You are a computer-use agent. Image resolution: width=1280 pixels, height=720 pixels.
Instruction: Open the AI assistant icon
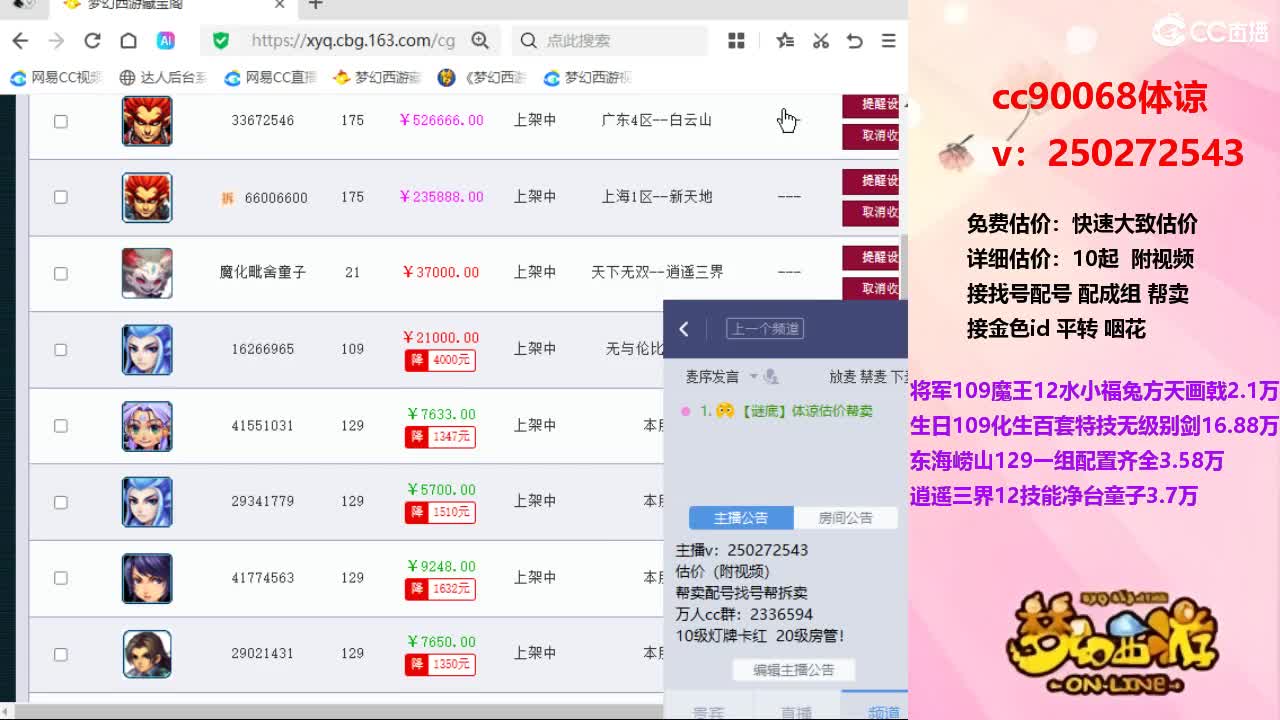[x=166, y=41]
